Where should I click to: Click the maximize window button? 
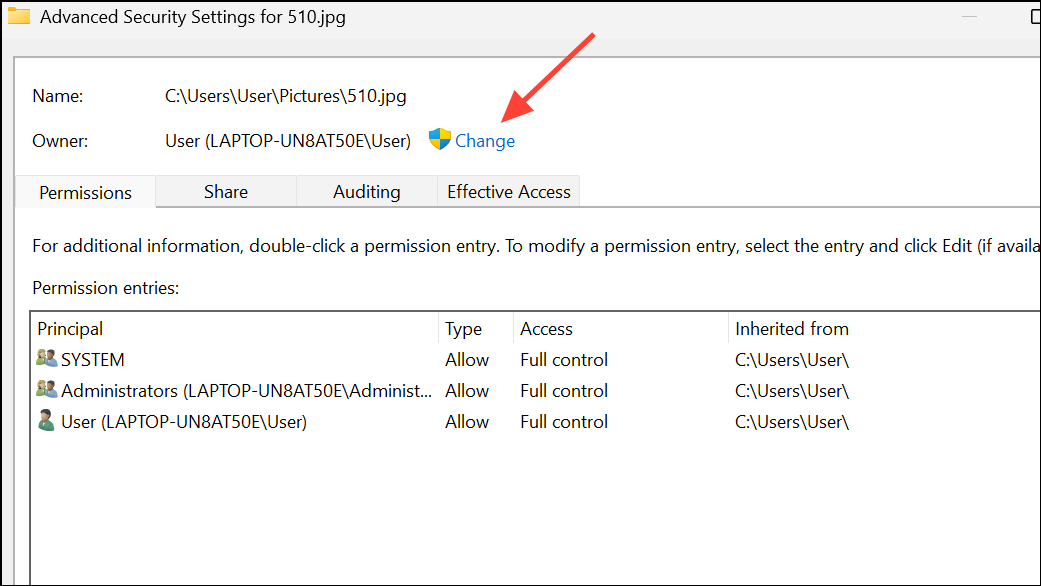click(1036, 16)
